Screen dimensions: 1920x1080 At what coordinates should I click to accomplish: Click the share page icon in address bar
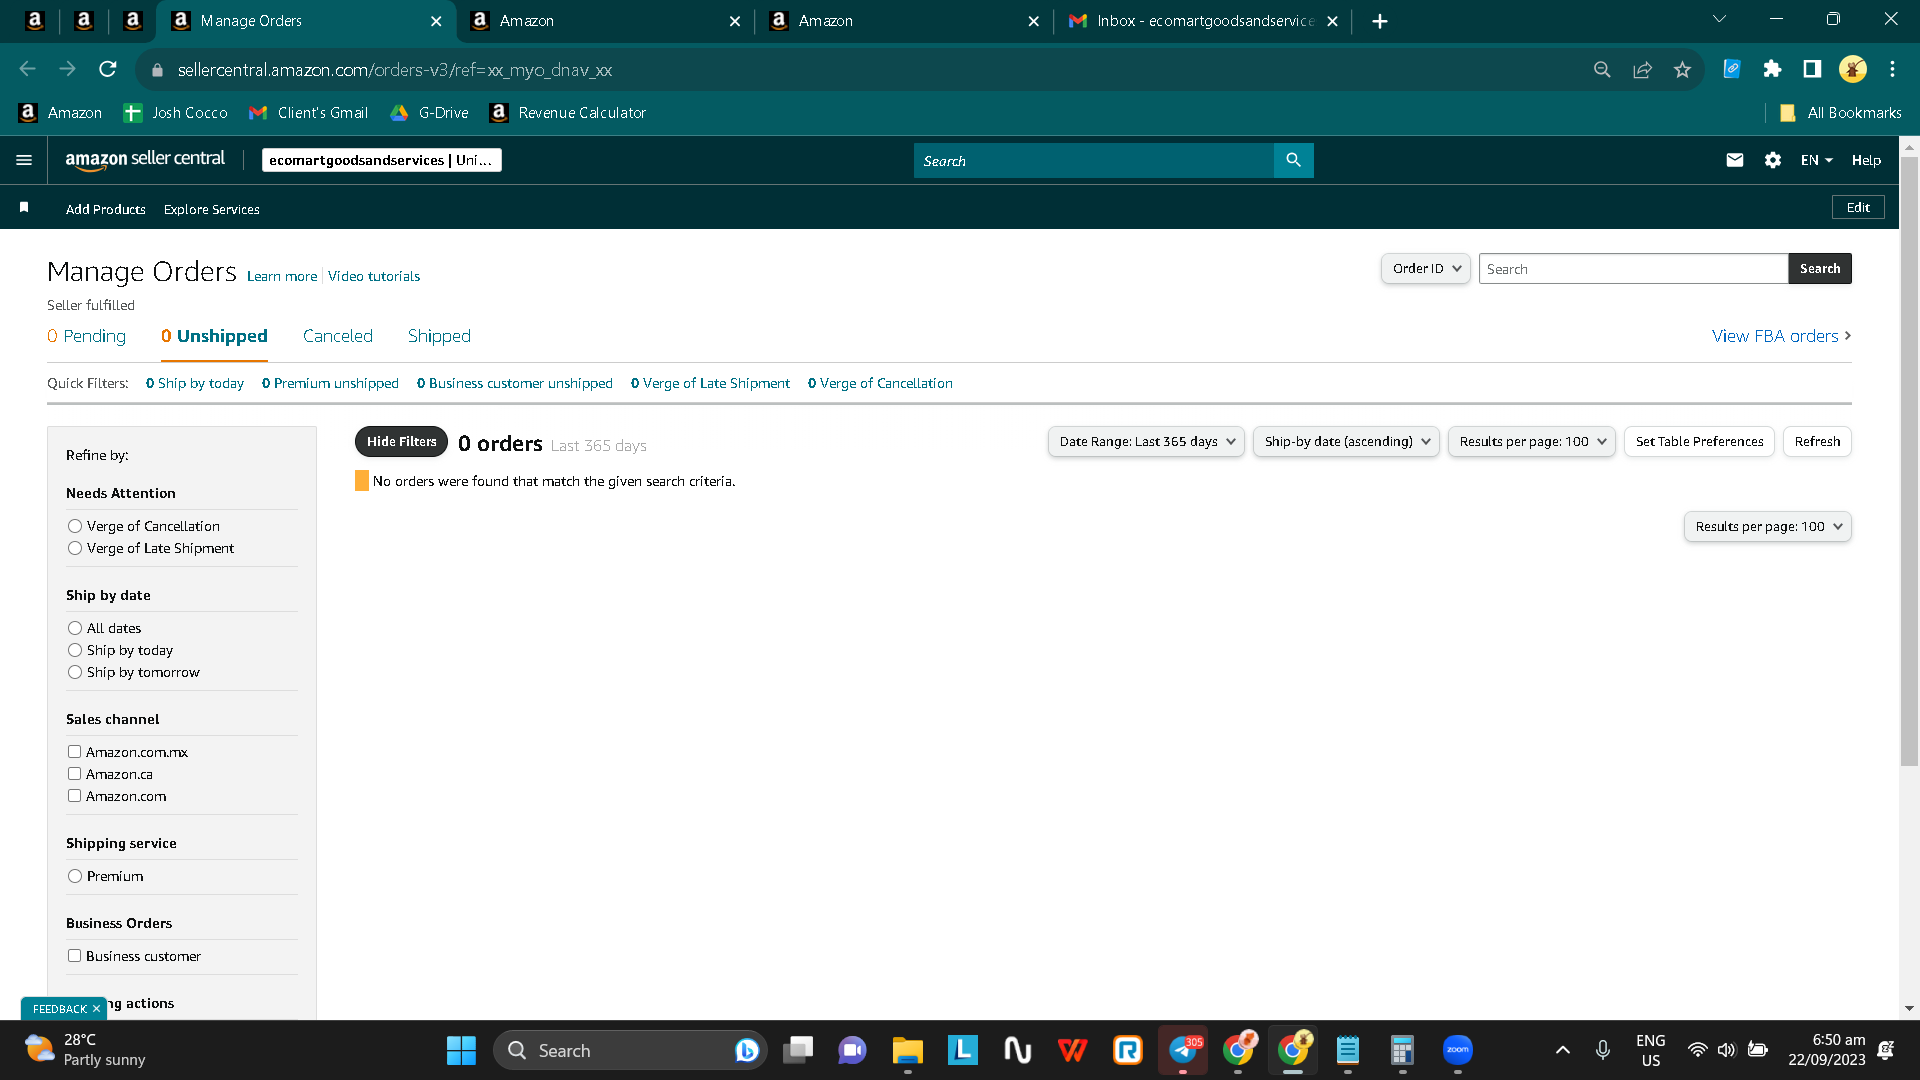(1643, 69)
